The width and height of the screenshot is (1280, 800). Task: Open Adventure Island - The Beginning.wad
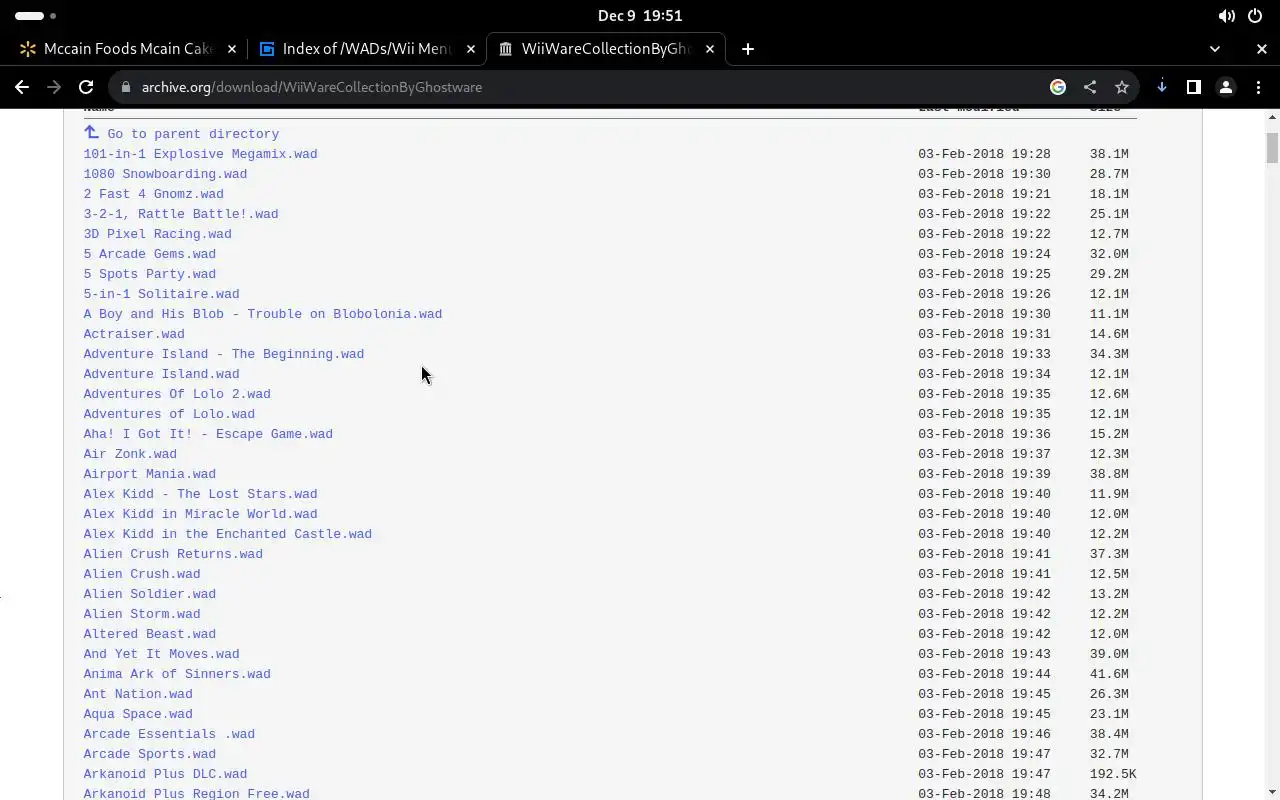[224, 354]
